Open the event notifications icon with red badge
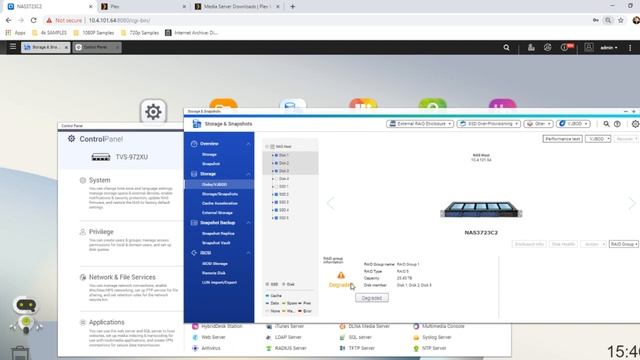Image resolution: width=640 pixels, height=360 pixels. pos(567,47)
